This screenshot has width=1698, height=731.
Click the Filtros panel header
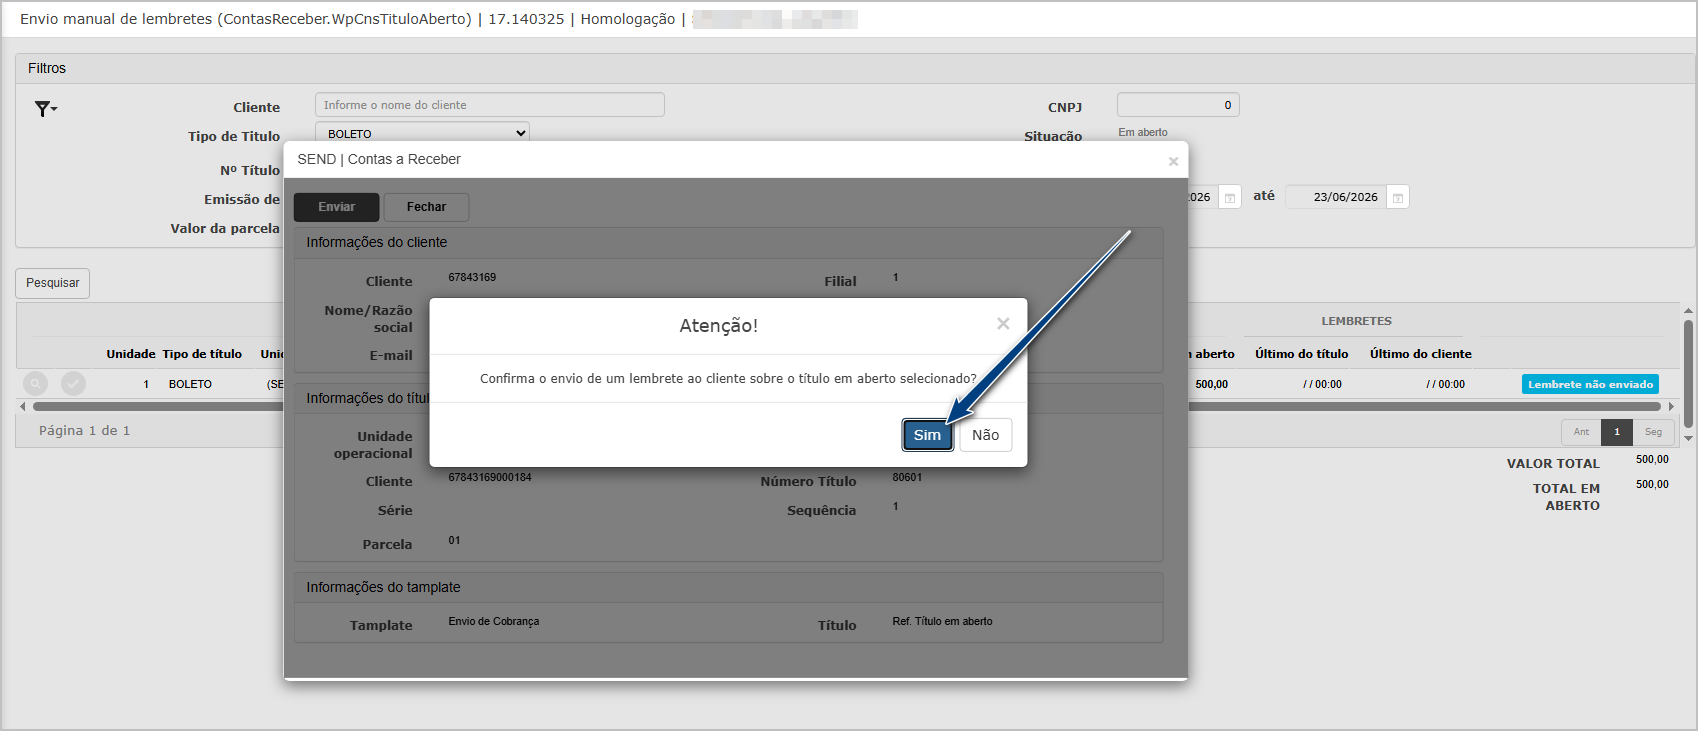click(x=855, y=68)
